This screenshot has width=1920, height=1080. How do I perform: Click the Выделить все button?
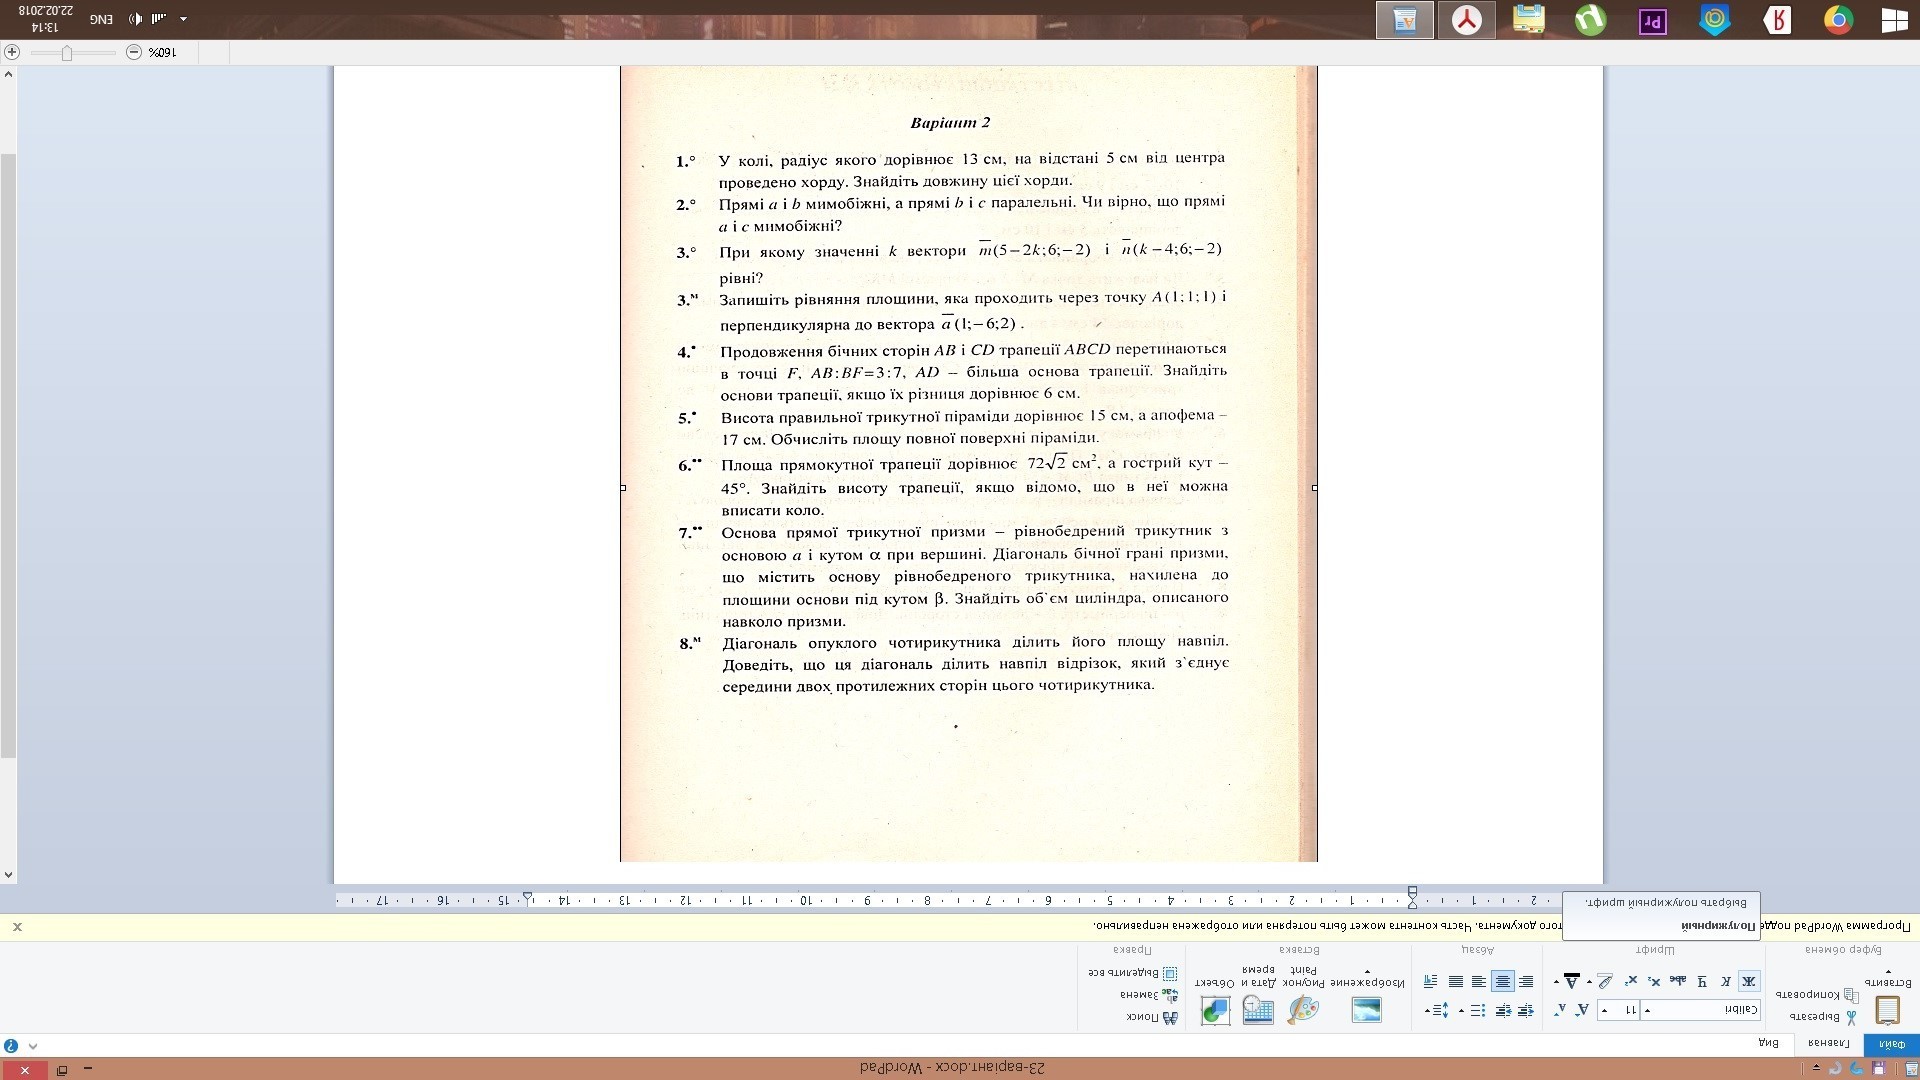click(x=1133, y=973)
